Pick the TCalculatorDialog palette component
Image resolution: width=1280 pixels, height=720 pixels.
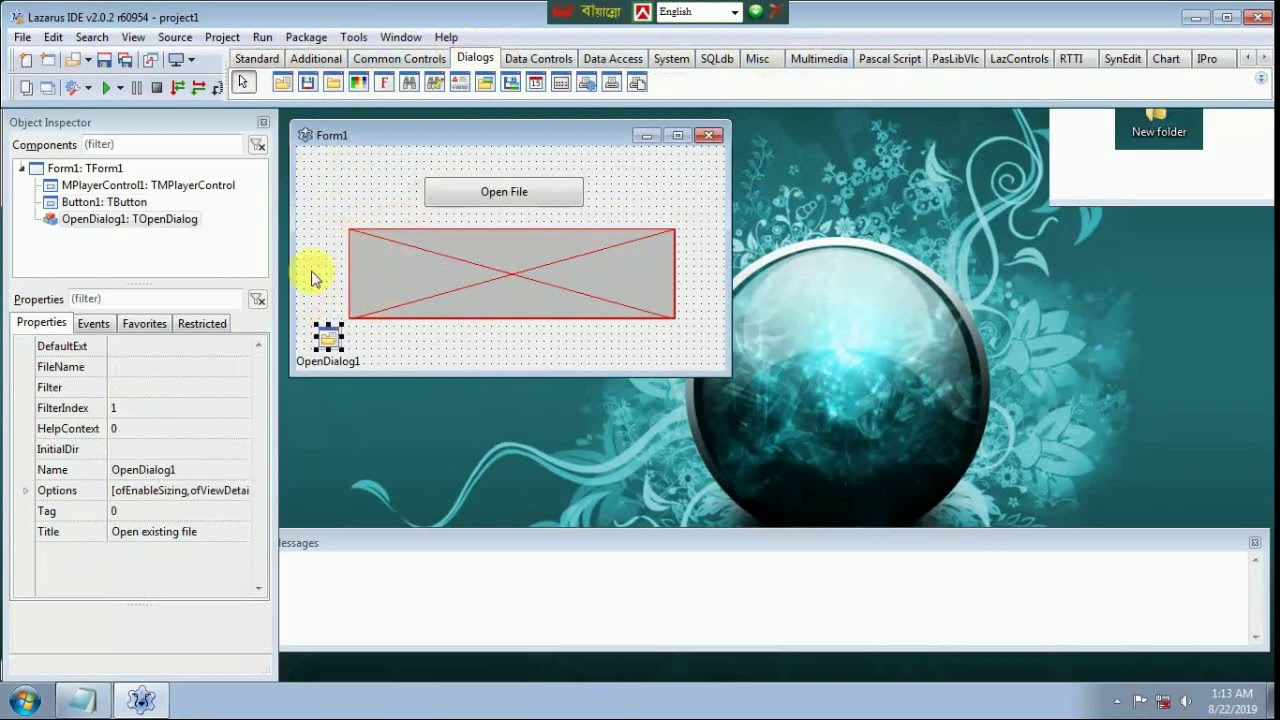[561, 82]
